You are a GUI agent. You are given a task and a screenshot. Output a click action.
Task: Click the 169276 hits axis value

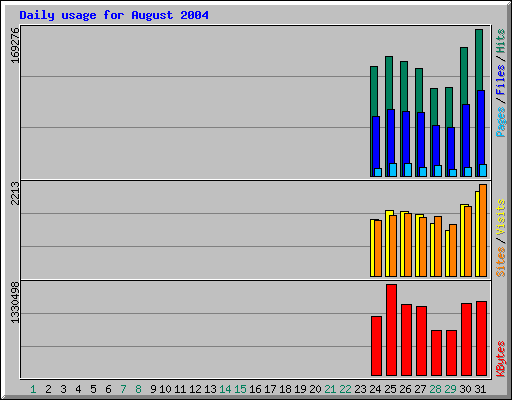(x=15, y=45)
